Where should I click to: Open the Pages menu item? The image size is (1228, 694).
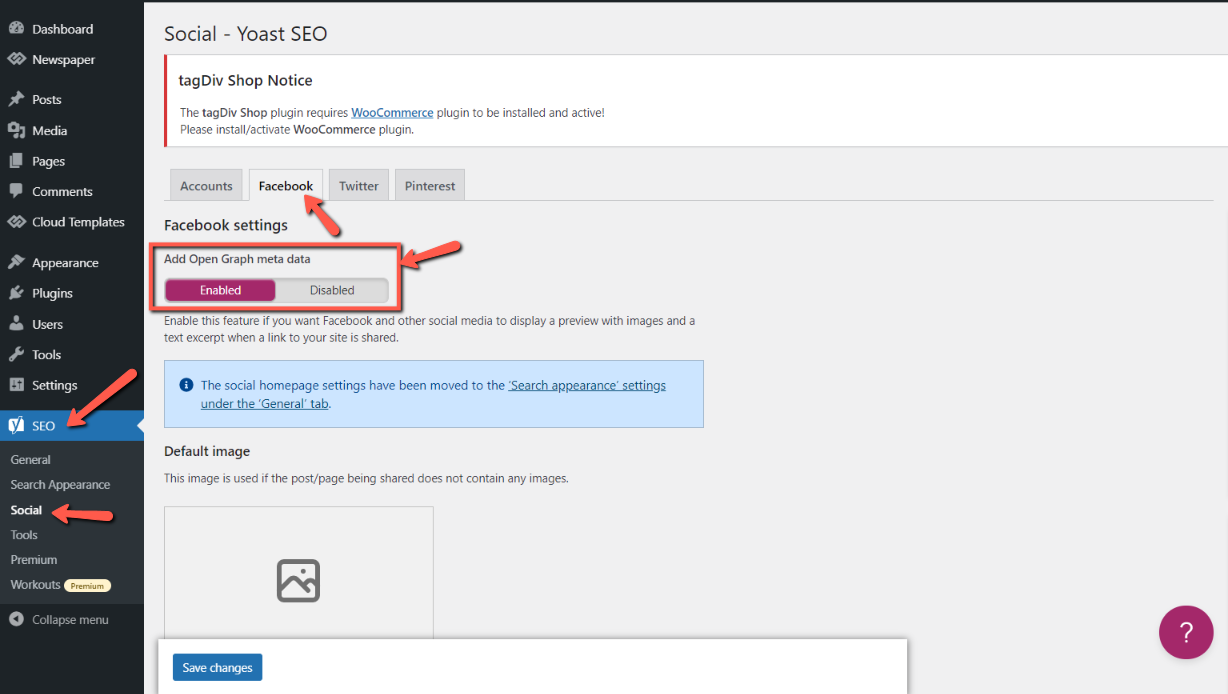click(x=72, y=161)
